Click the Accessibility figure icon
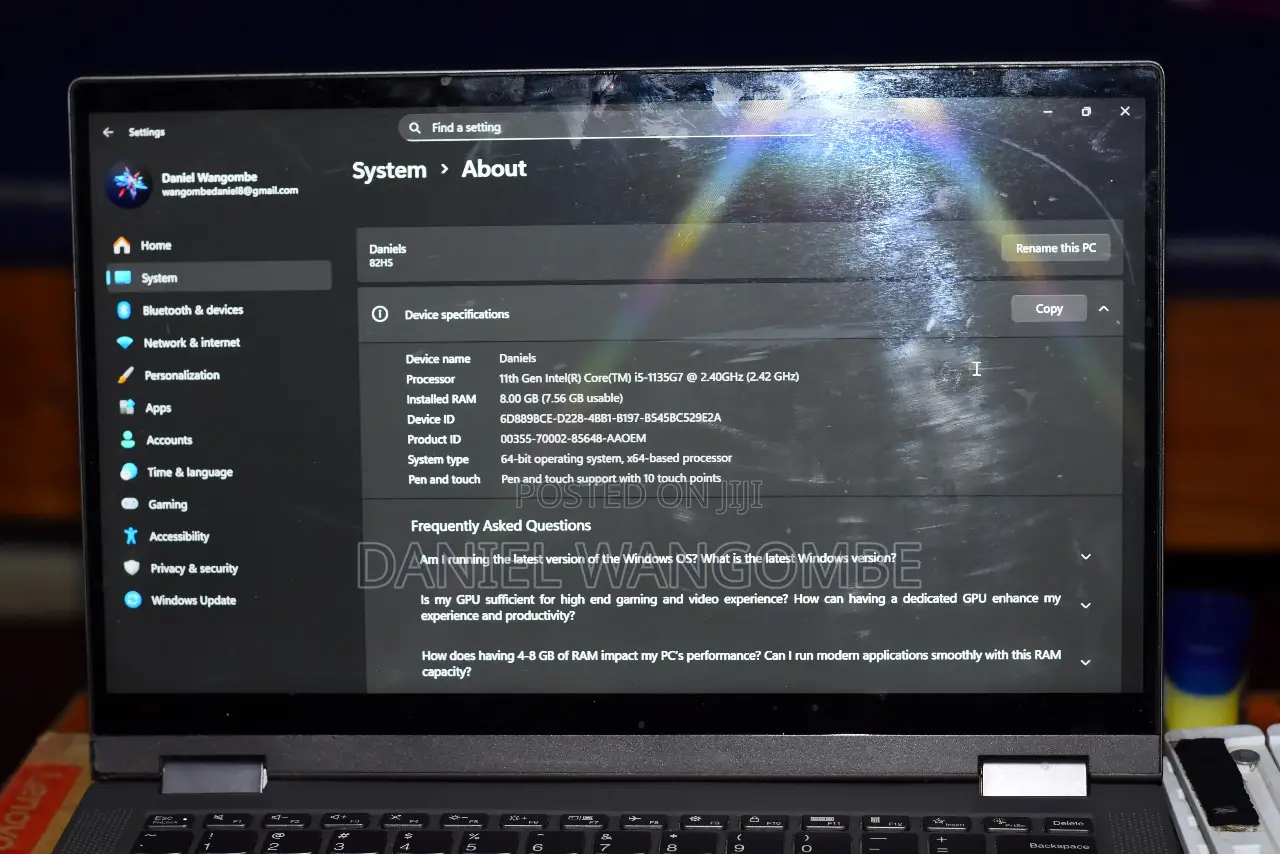The width and height of the screenshot is (1280, 854). point(131,536)
